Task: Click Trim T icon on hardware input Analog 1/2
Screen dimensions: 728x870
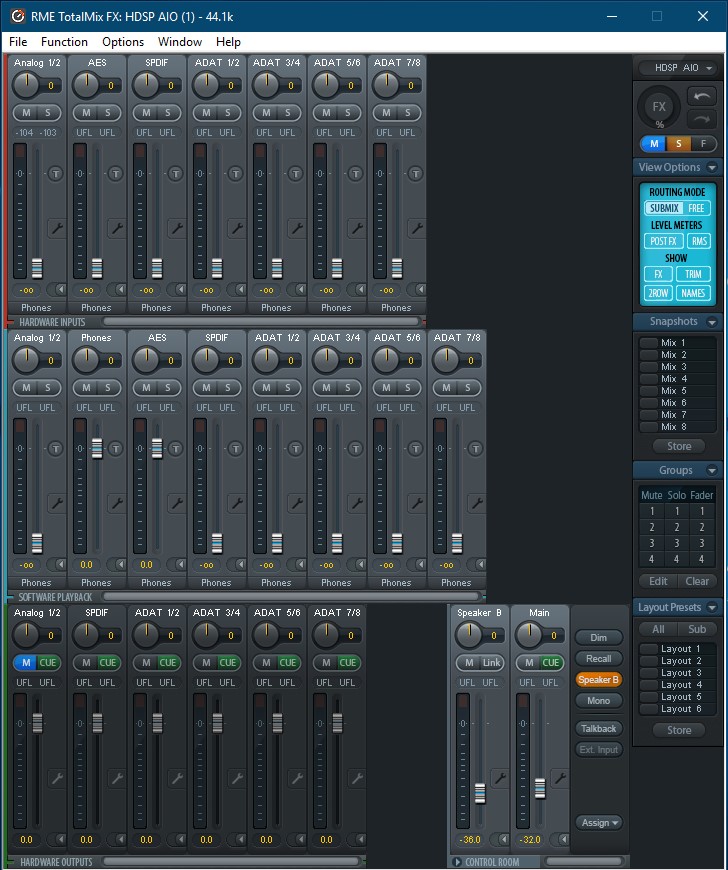Action: [55, 174]
